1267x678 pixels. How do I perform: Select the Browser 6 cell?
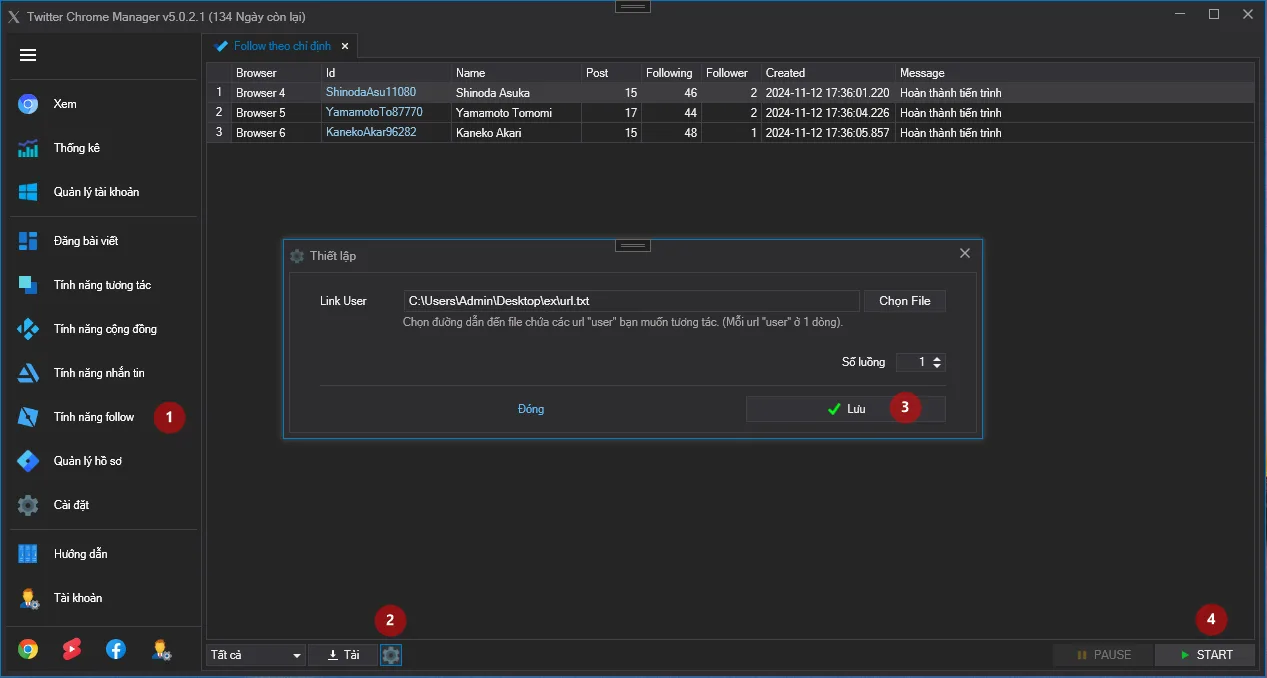tap(276, 133)
